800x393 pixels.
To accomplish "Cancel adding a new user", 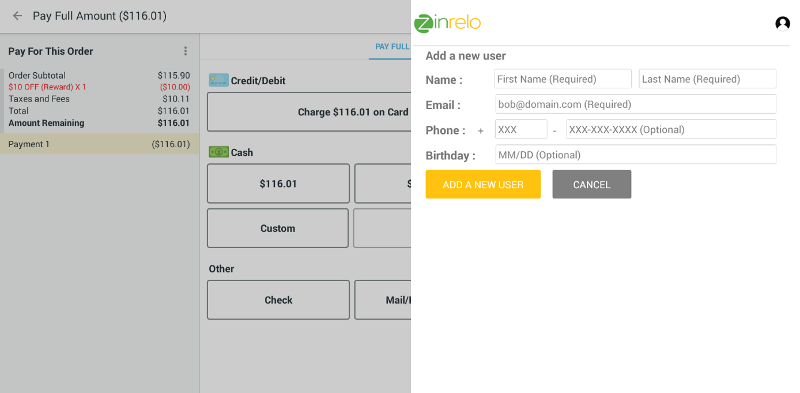I will click(592, 184).
